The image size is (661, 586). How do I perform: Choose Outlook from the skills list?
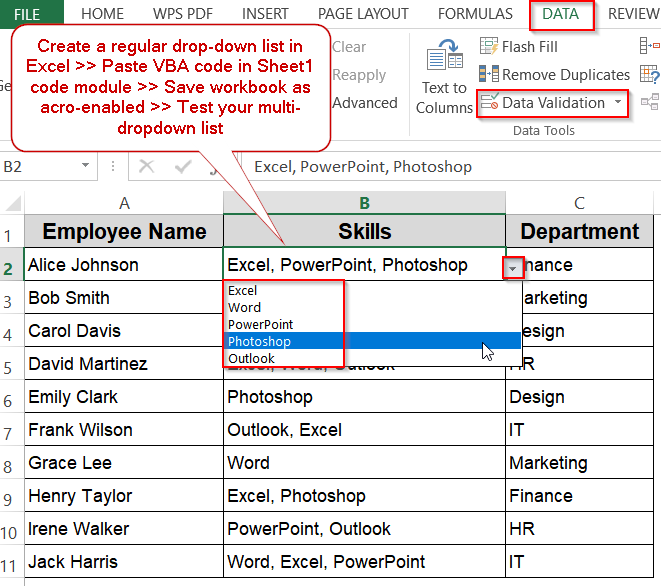coord(251,358)
